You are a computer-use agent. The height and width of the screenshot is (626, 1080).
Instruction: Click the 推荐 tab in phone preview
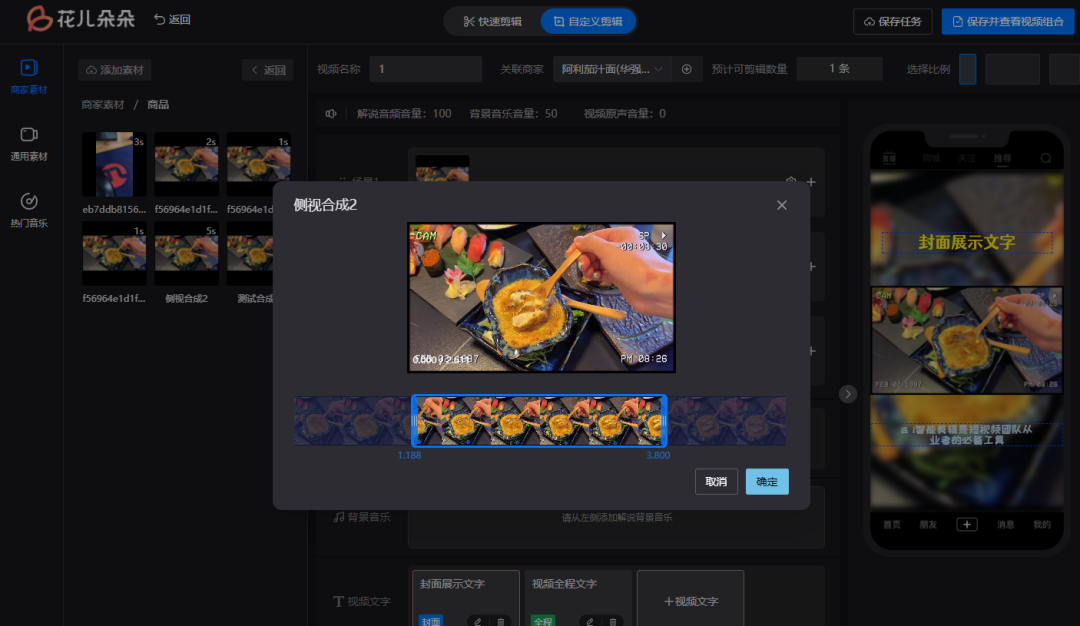coord(1002,158)
